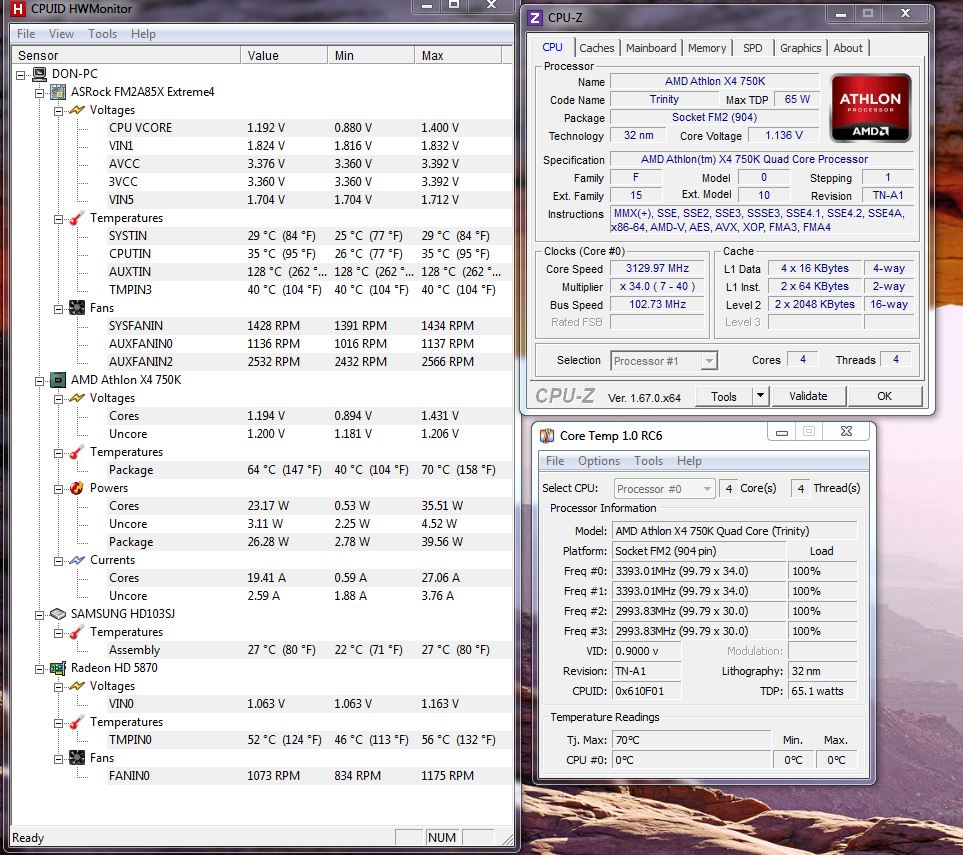Screen dimensions: 963x855
Task: Click the HWMonitor title bar app icon
Action: (18, 9)
